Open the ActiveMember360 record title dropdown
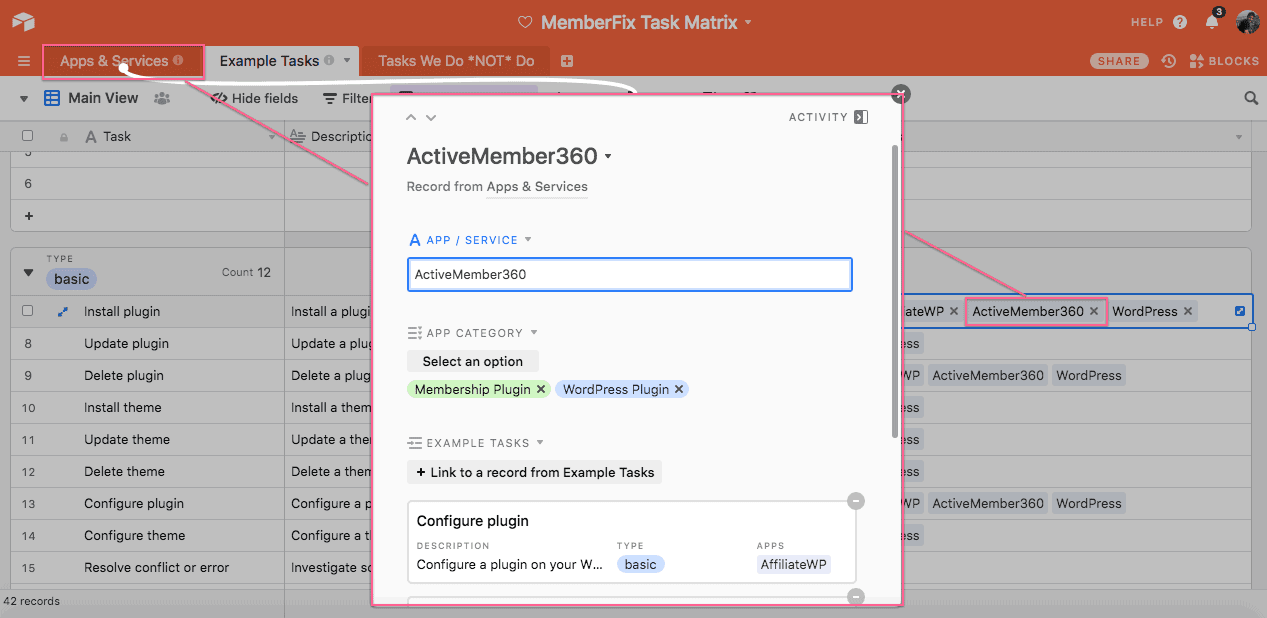 click(x=608, y=157)
